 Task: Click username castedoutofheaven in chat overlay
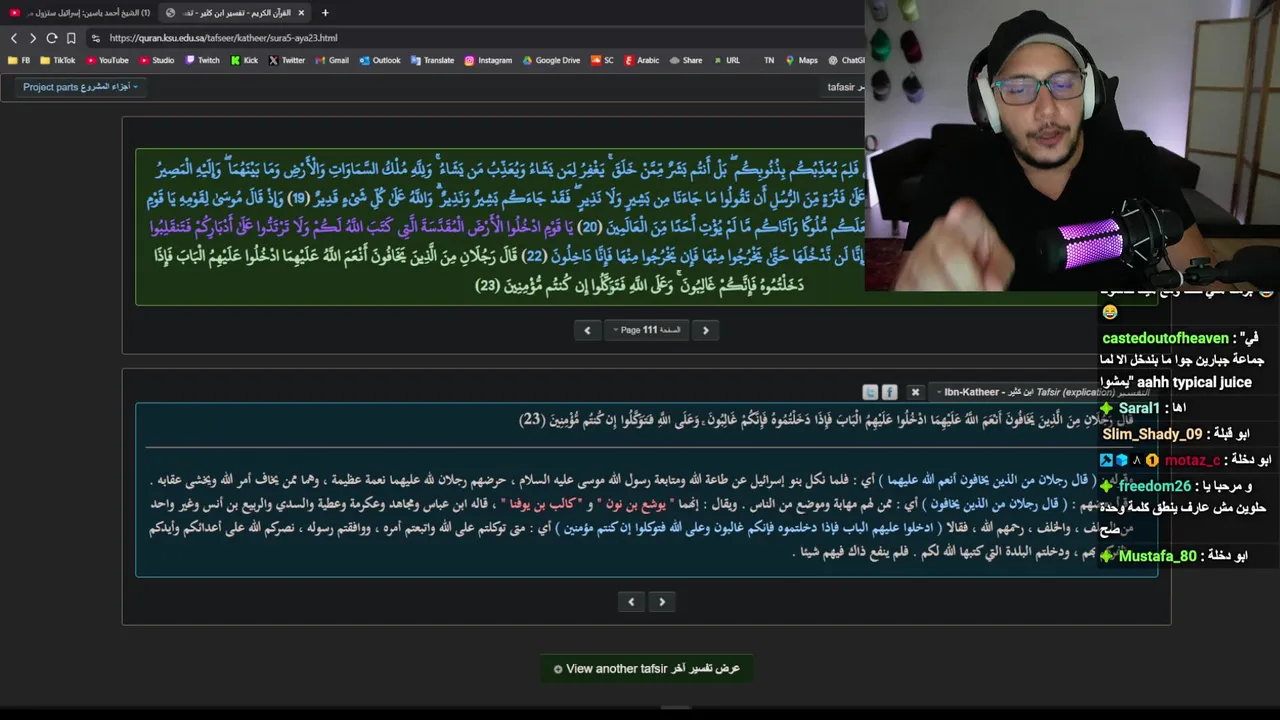coord(1165,339)
